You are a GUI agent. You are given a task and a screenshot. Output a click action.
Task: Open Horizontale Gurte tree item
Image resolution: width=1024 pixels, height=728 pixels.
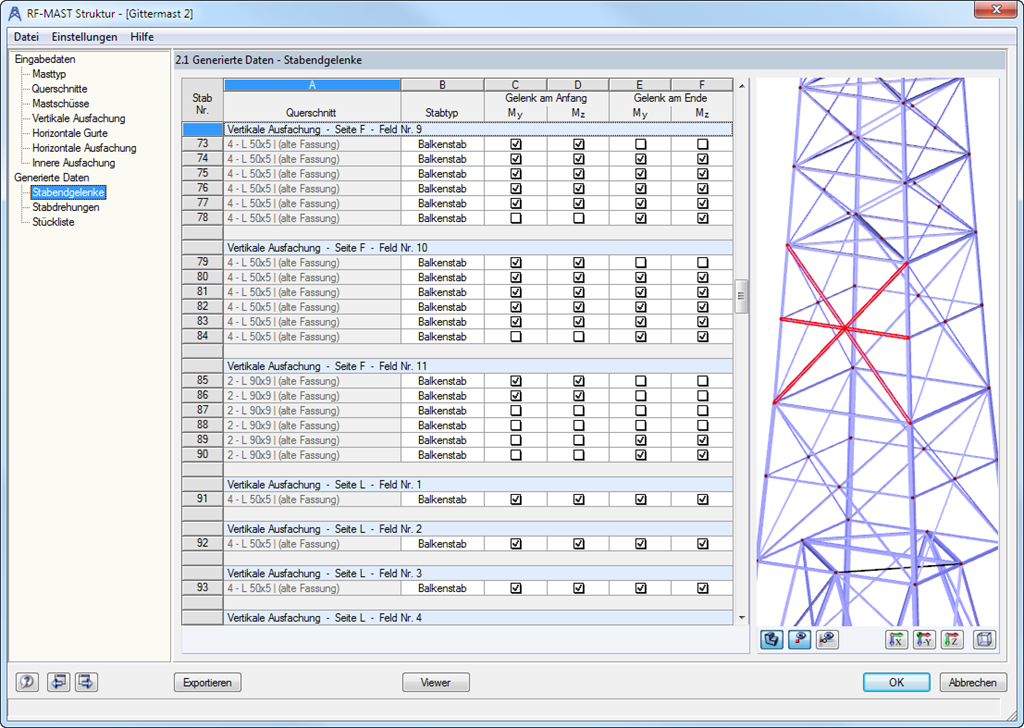[70, 133]
